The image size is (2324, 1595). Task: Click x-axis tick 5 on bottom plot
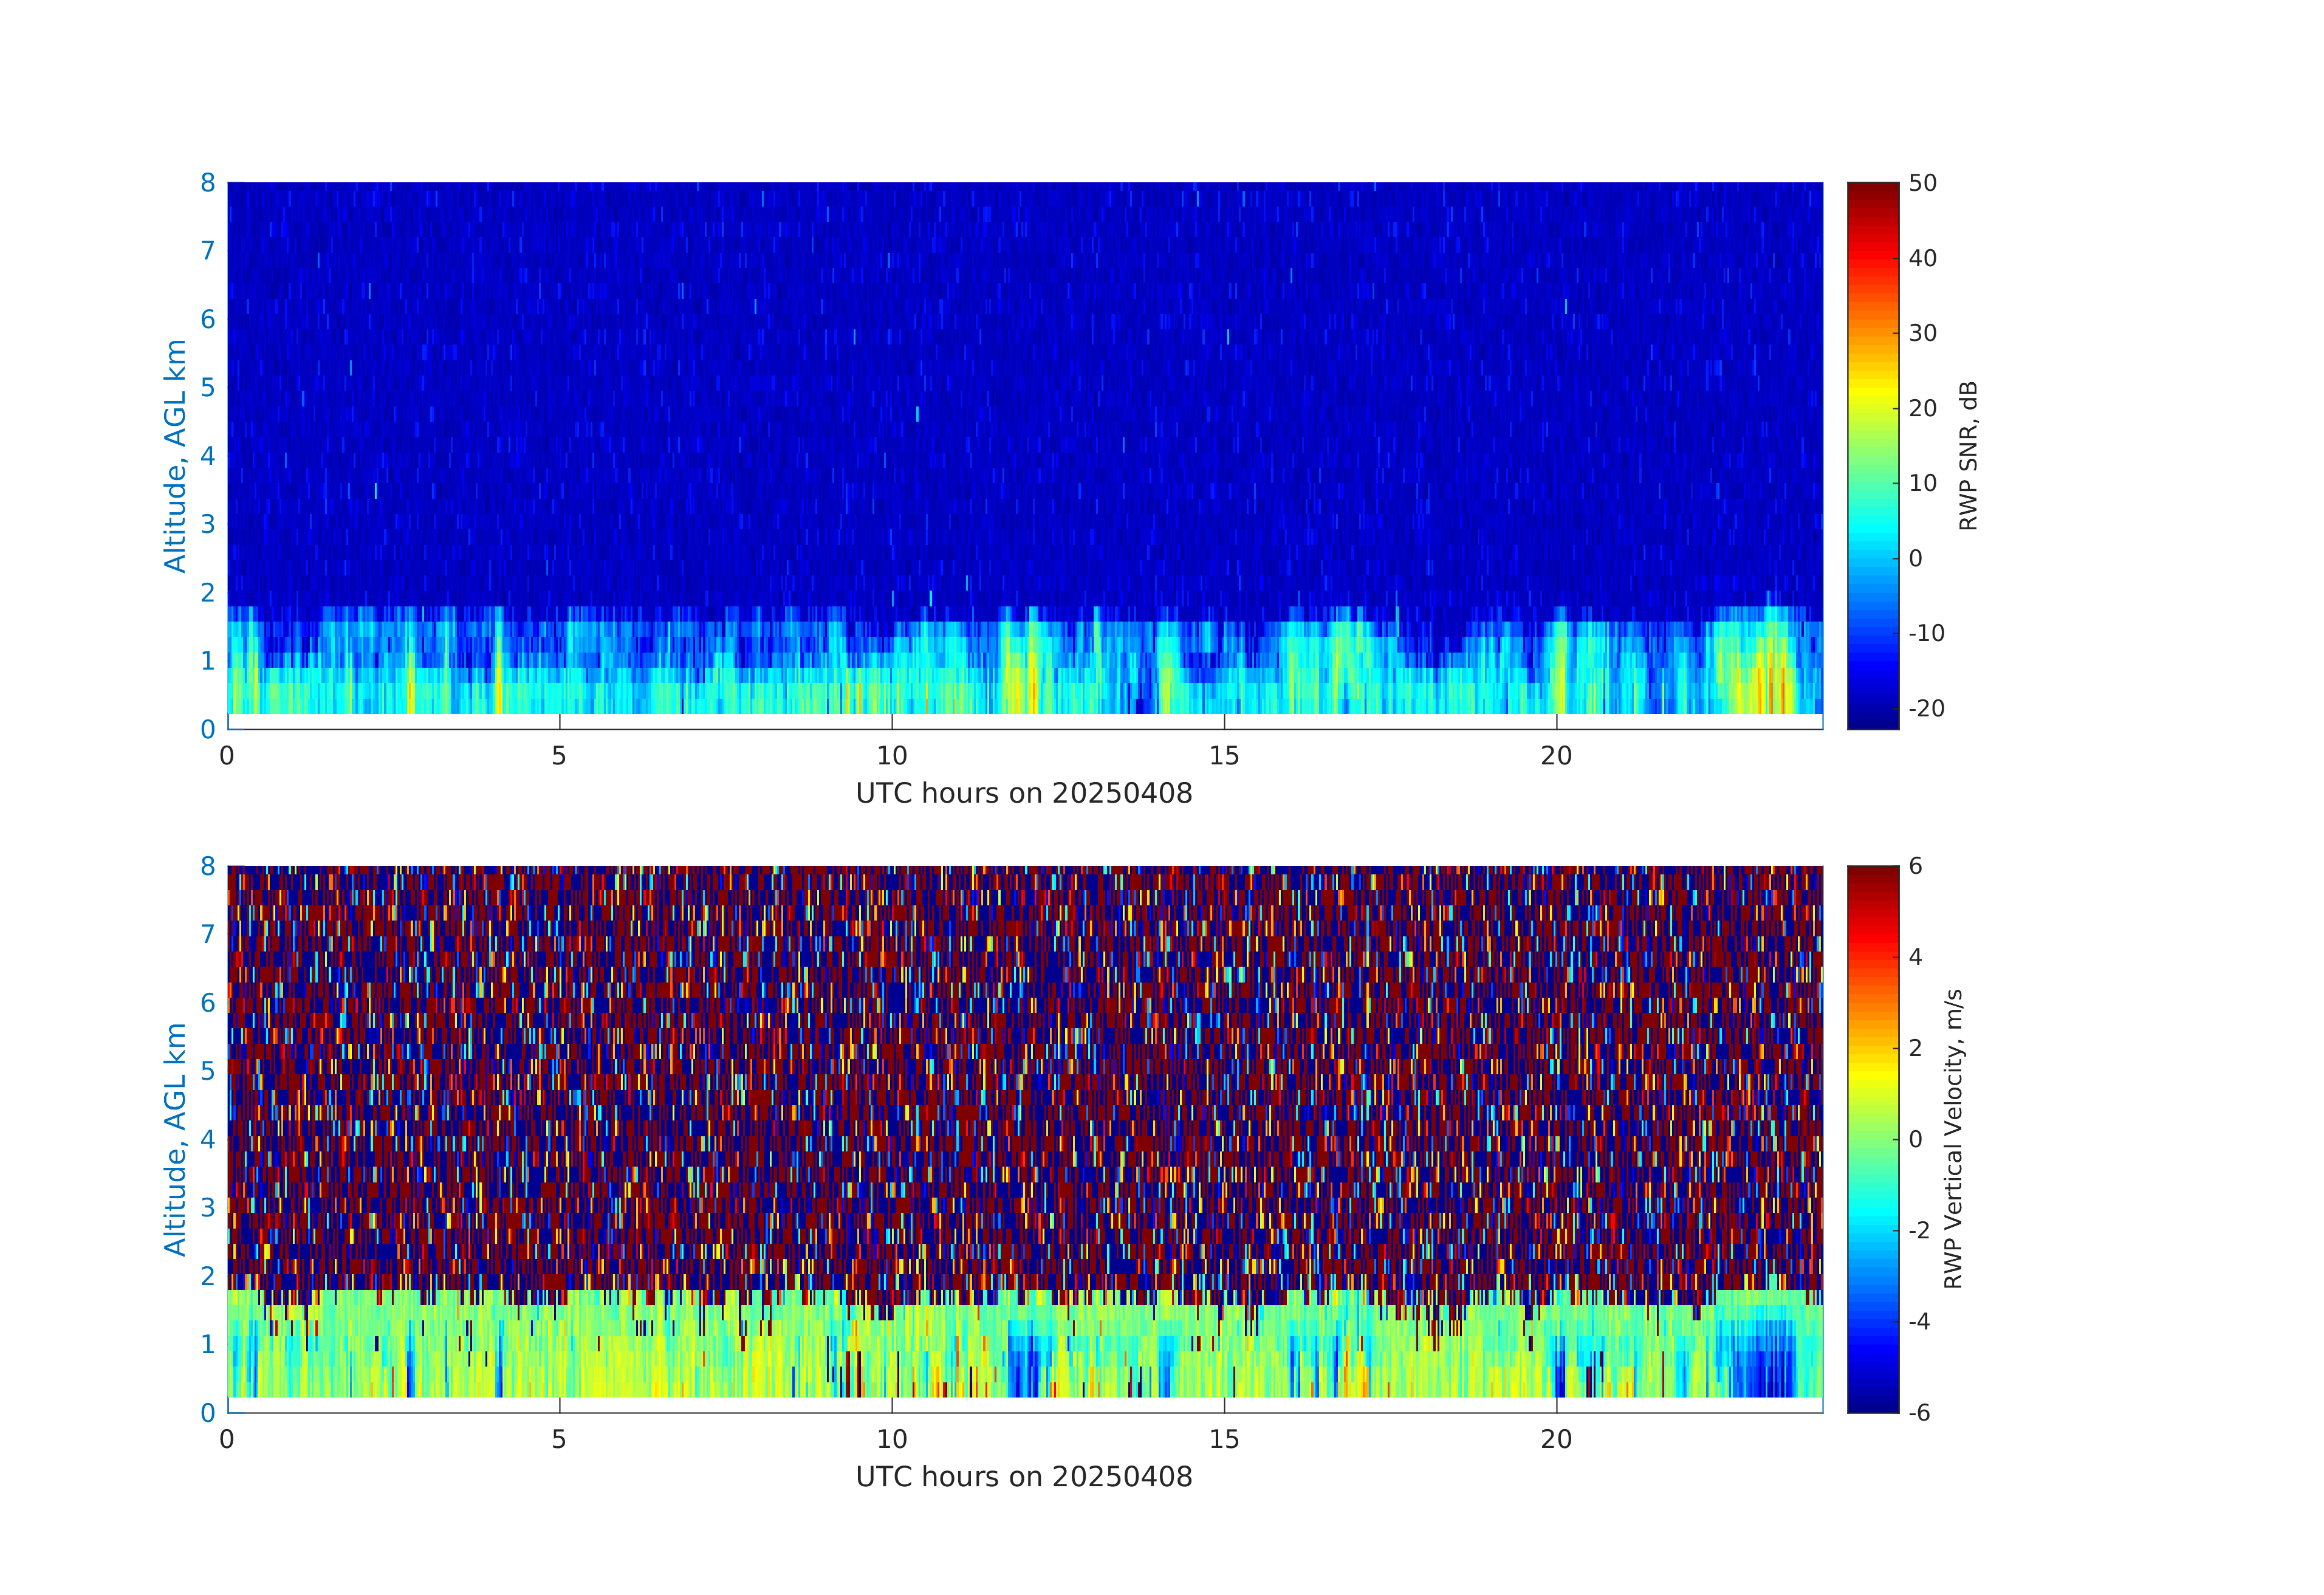point(559,1439)
